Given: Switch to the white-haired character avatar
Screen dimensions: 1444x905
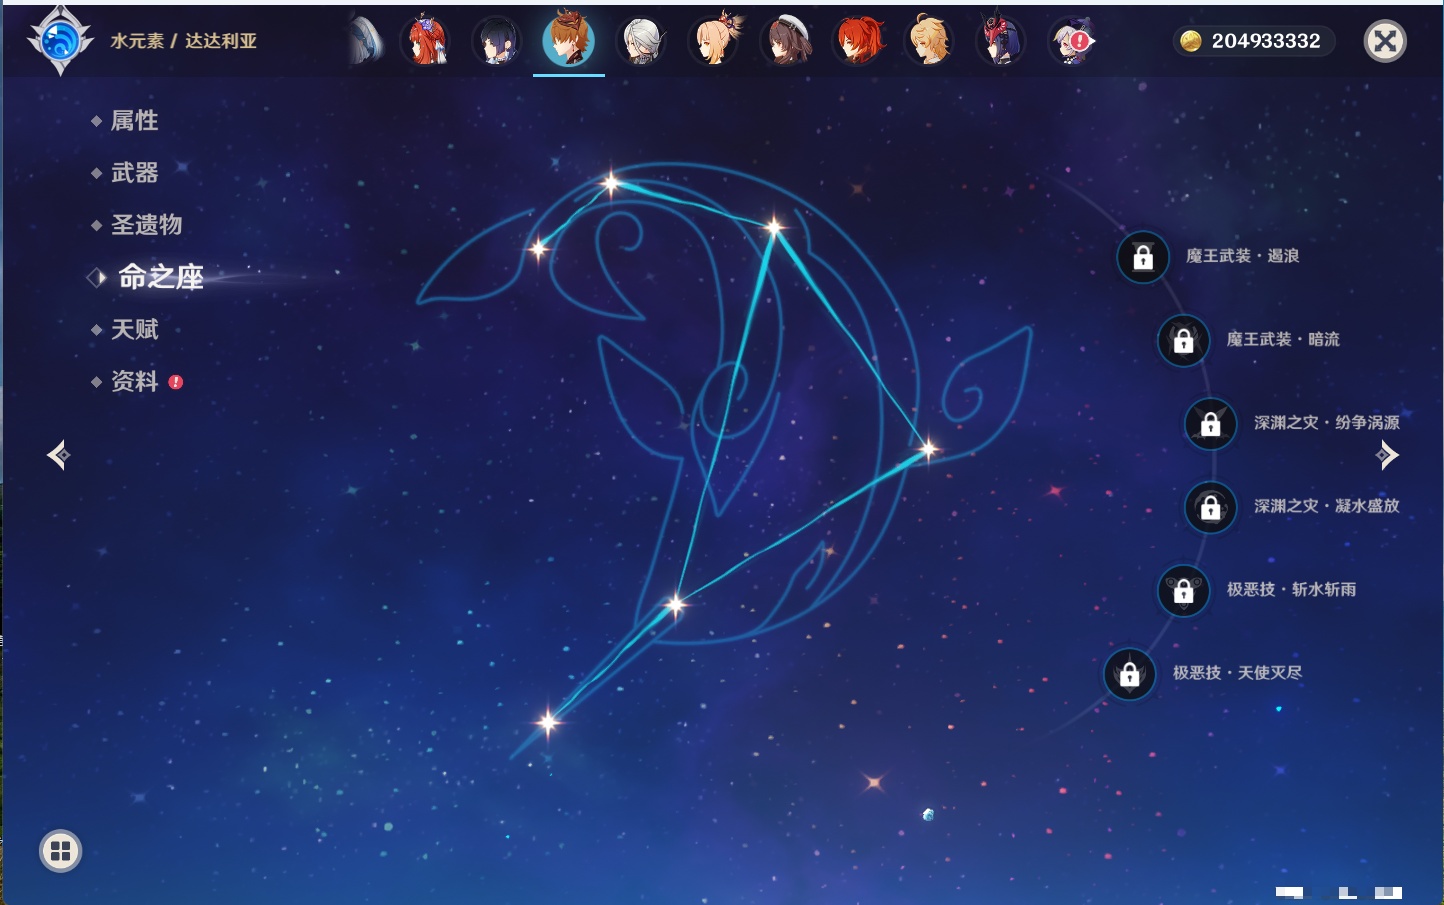Looking at the screenshot, I should tap(641, 42).
